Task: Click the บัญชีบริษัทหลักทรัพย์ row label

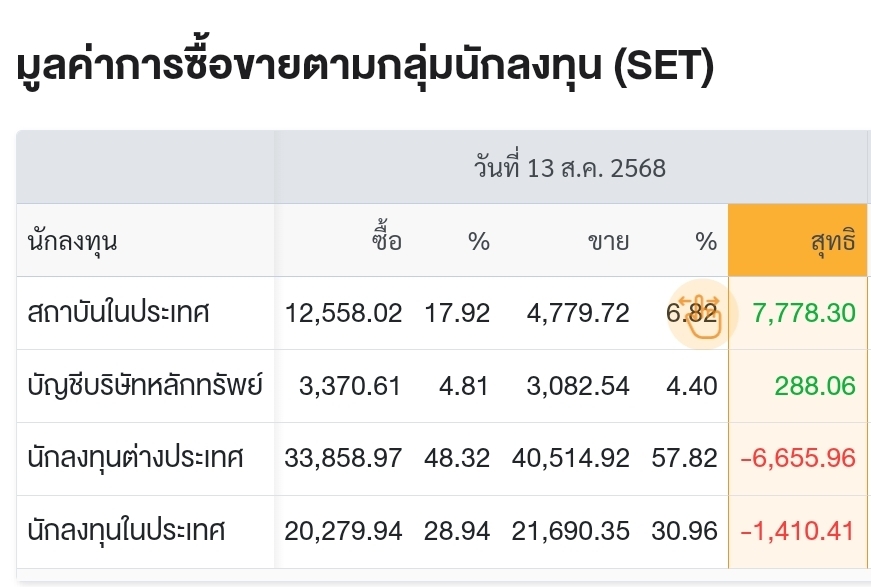Action: coord(144,384)
